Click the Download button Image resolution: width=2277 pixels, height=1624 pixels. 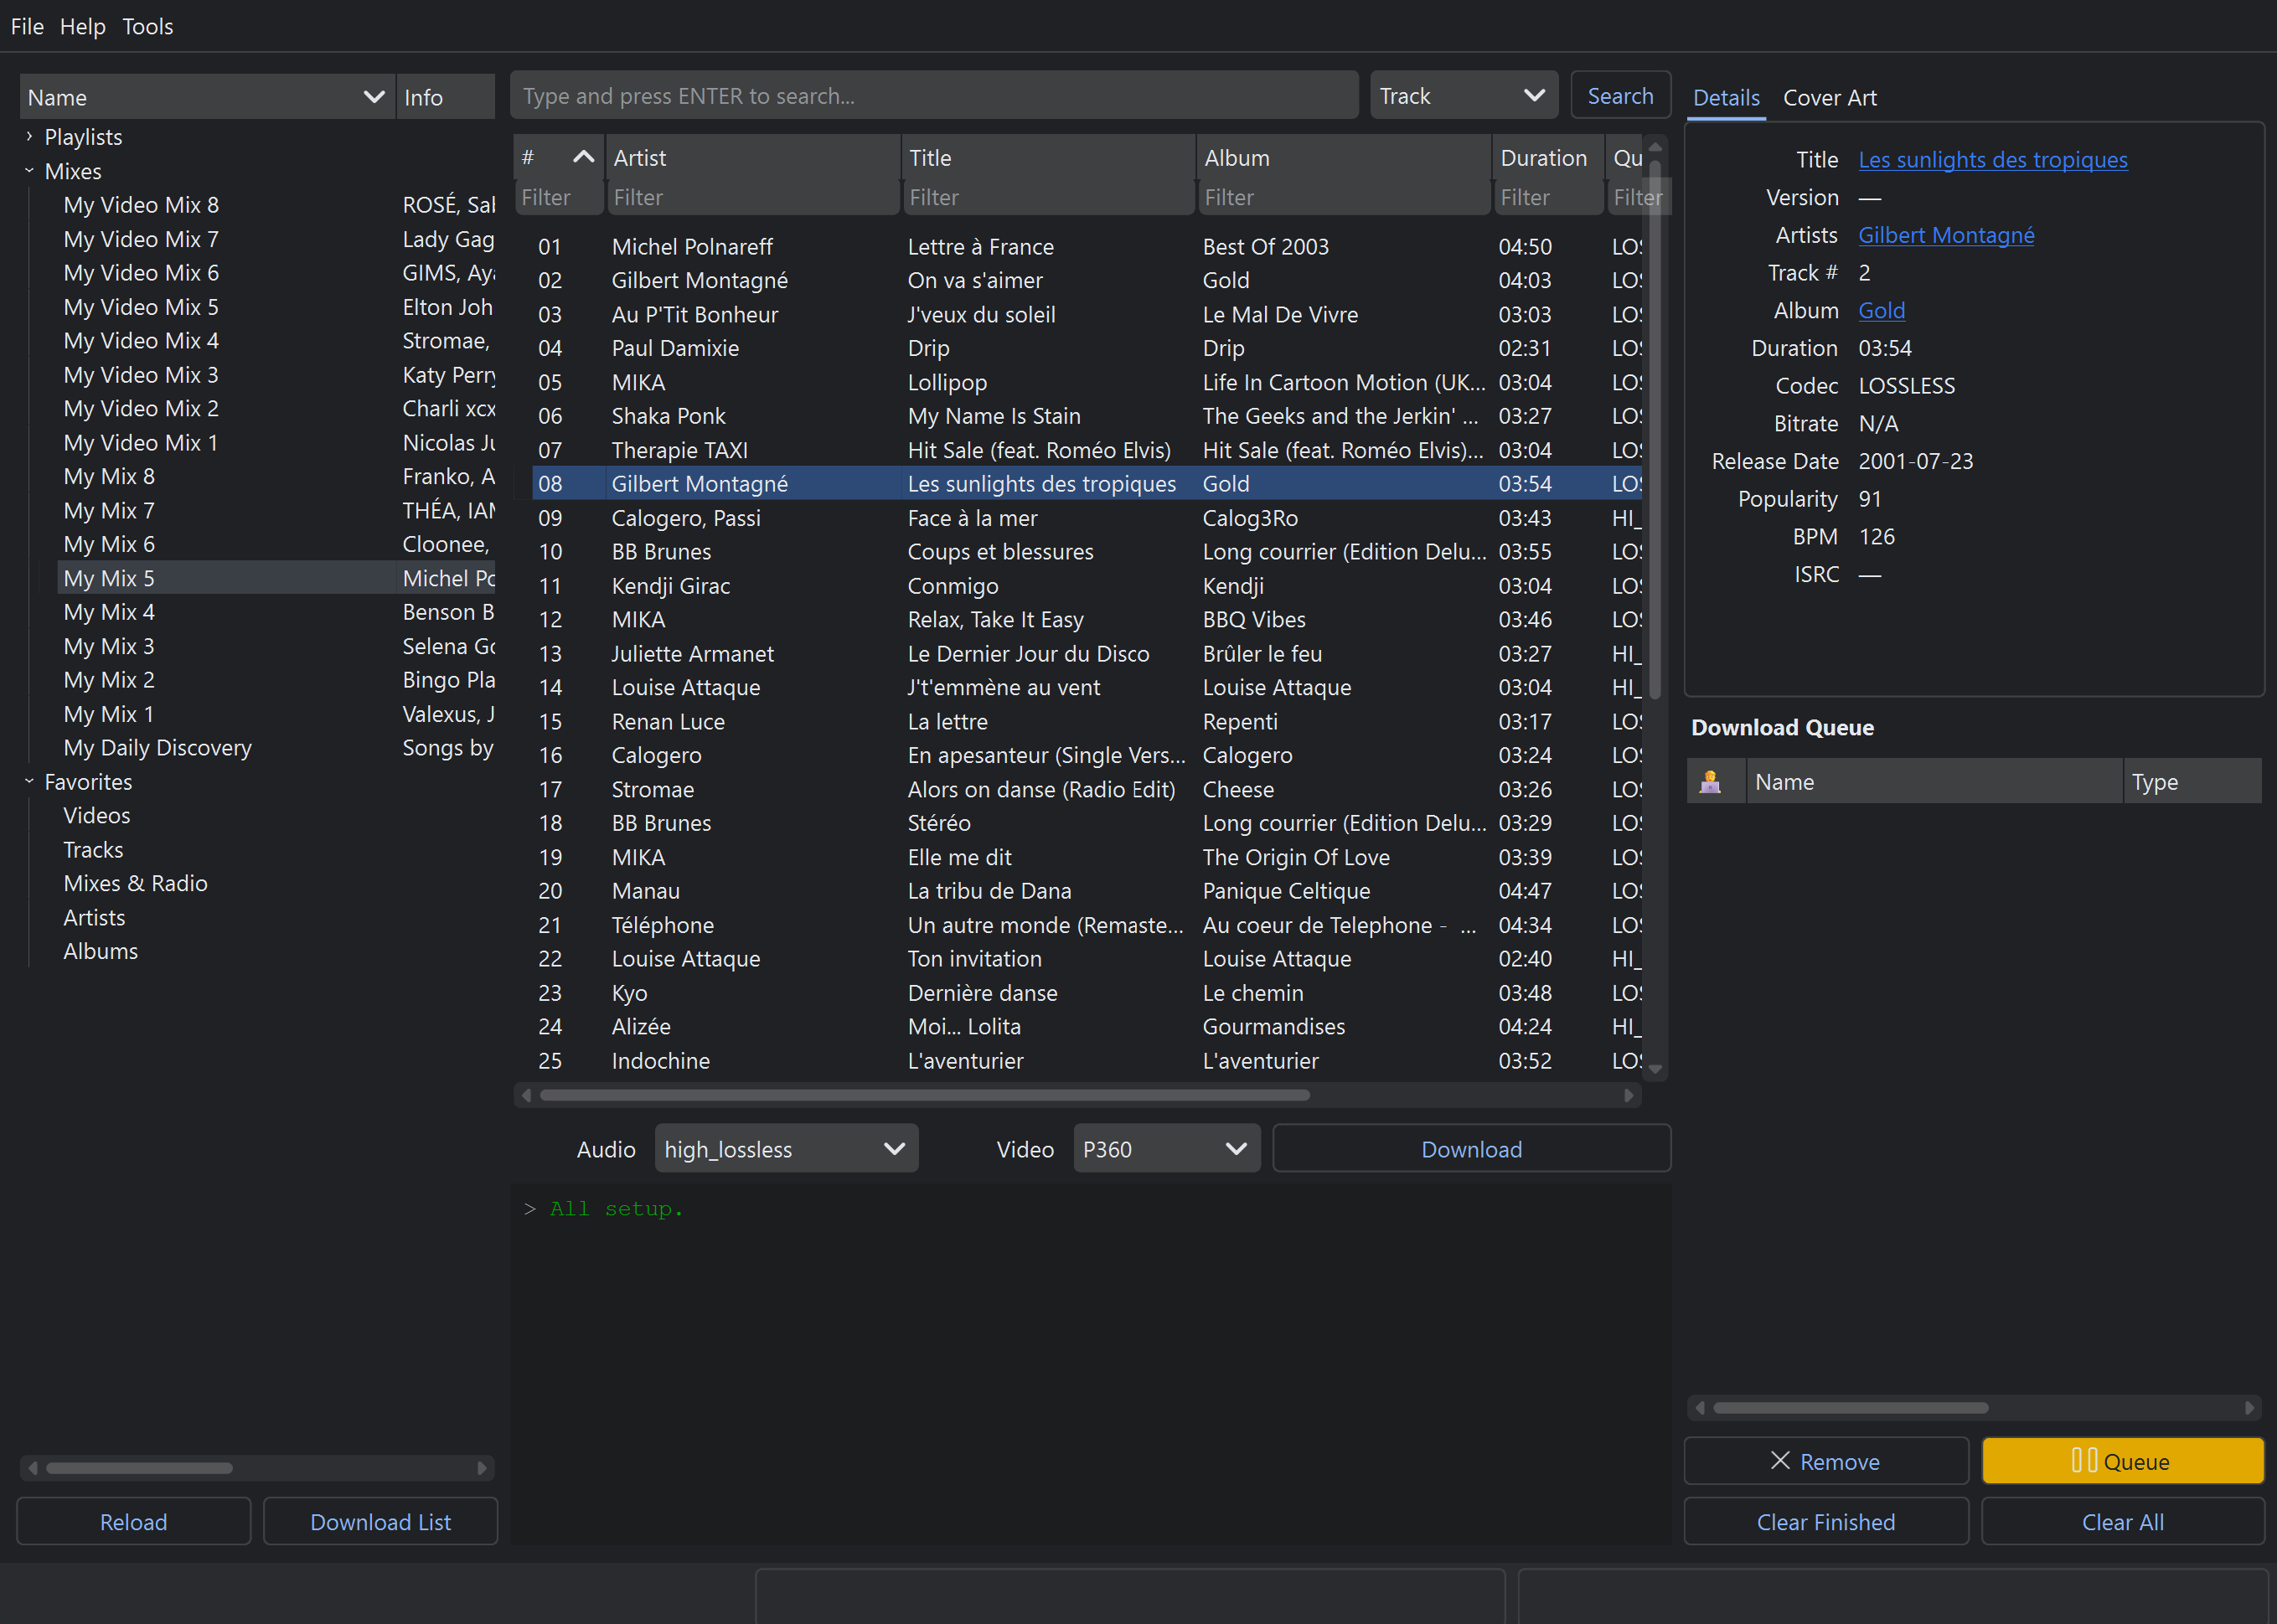(1471, 1149)
